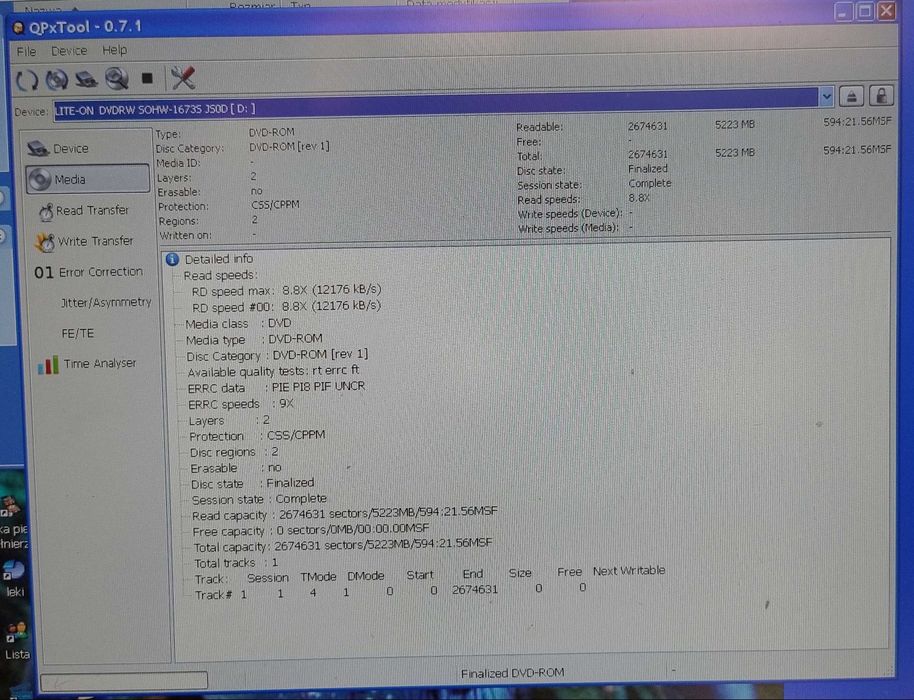
Task: Click Disc Category DVD-ROM [rev 1] summary value
Action: 289,146
